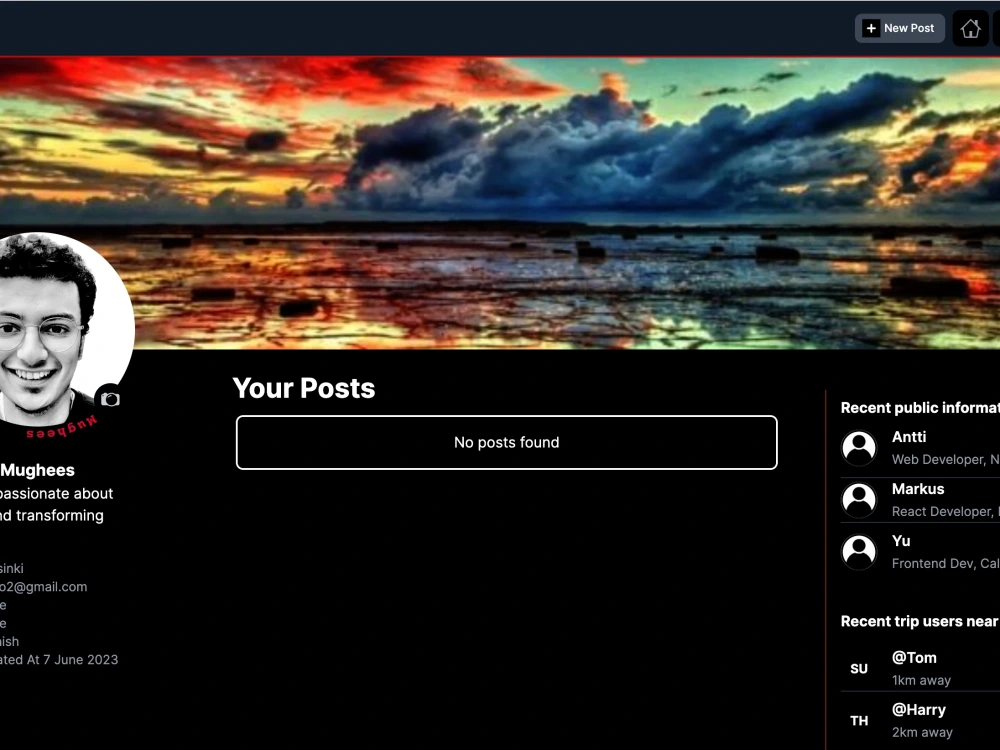Click the camera icon on profile picture
The height and width of the screenshot is (750, 1000).
pyautogui.click(x=110, y=399)
